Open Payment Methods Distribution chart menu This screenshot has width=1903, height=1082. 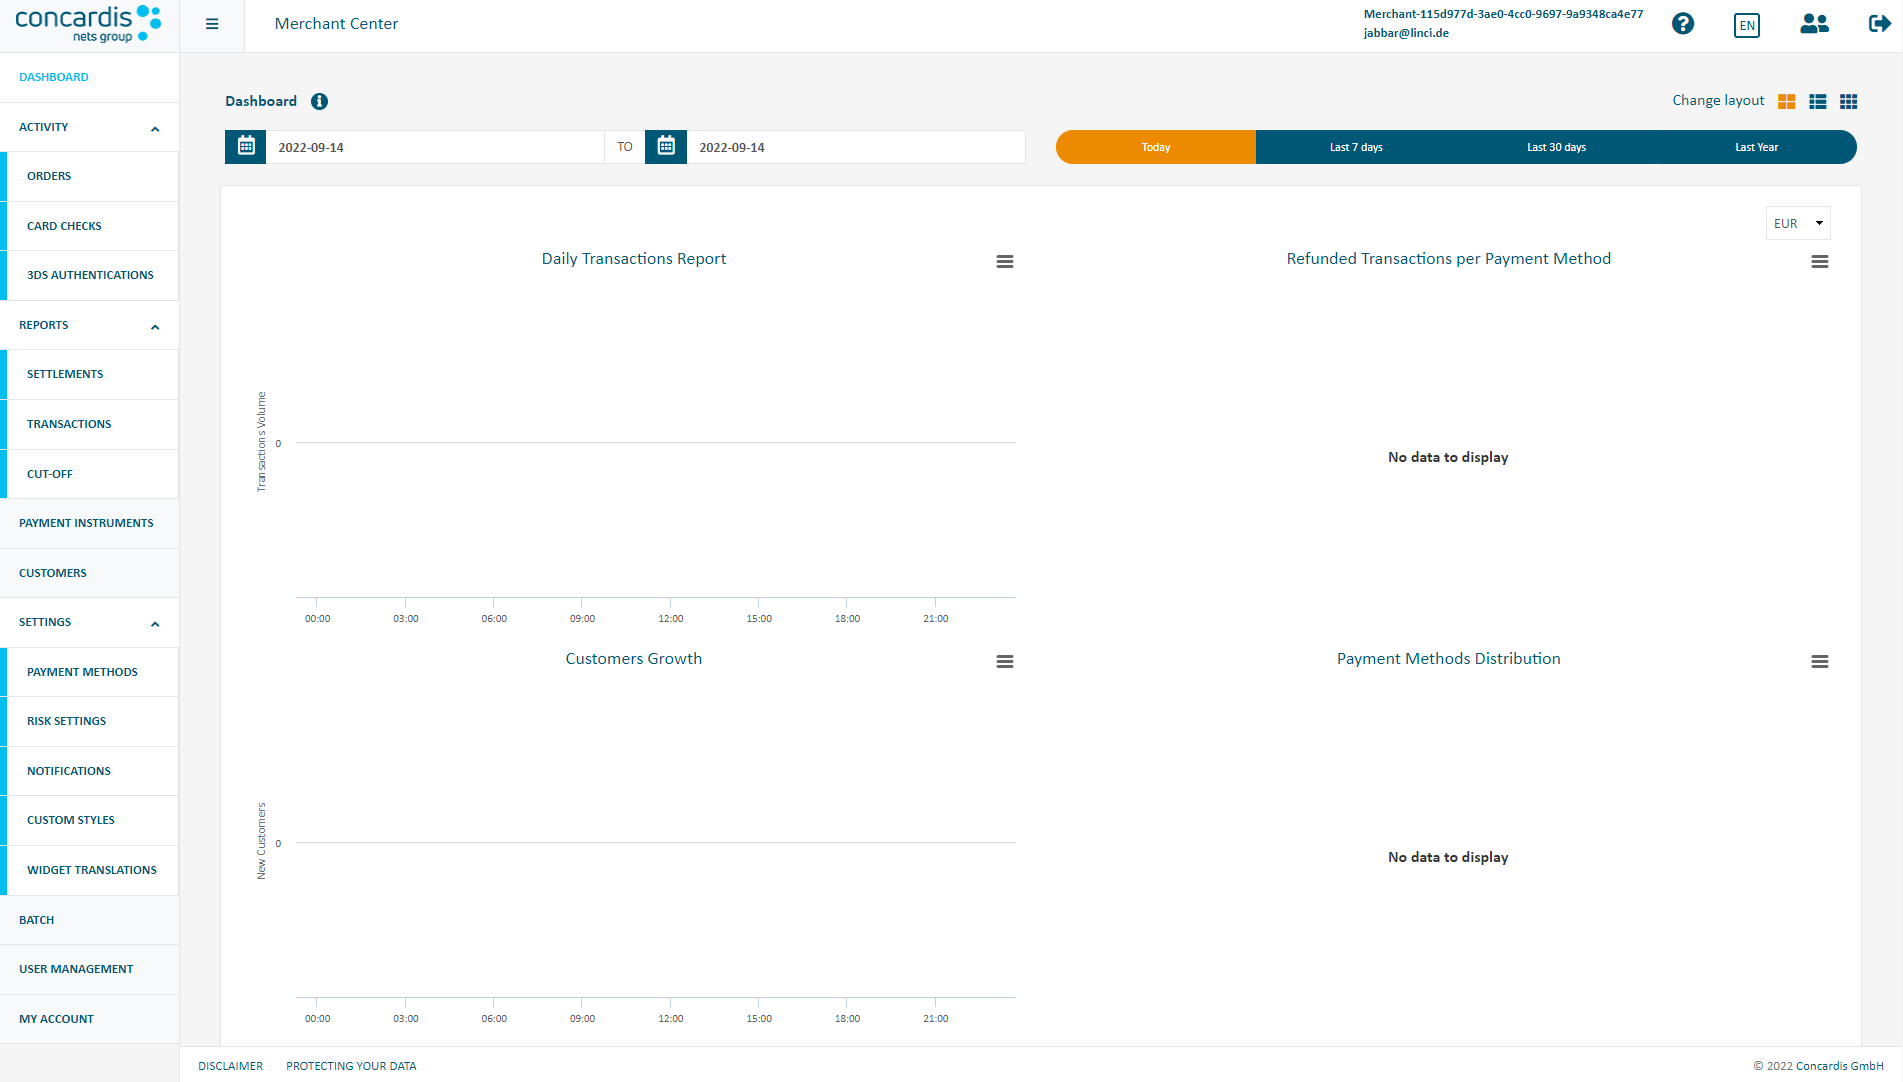[x=1820, y=662]
